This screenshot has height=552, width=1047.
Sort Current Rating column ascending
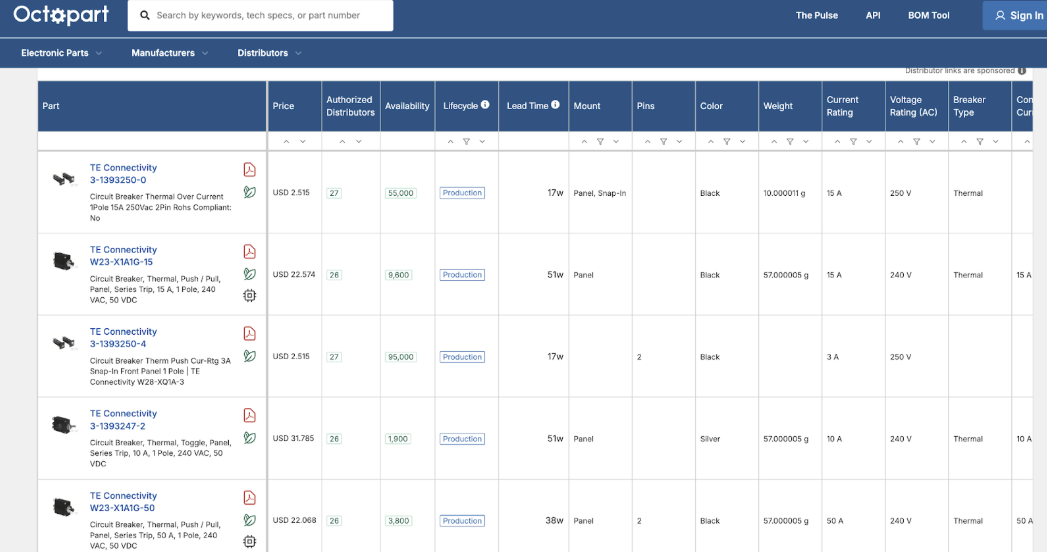[x=837, y=142]
